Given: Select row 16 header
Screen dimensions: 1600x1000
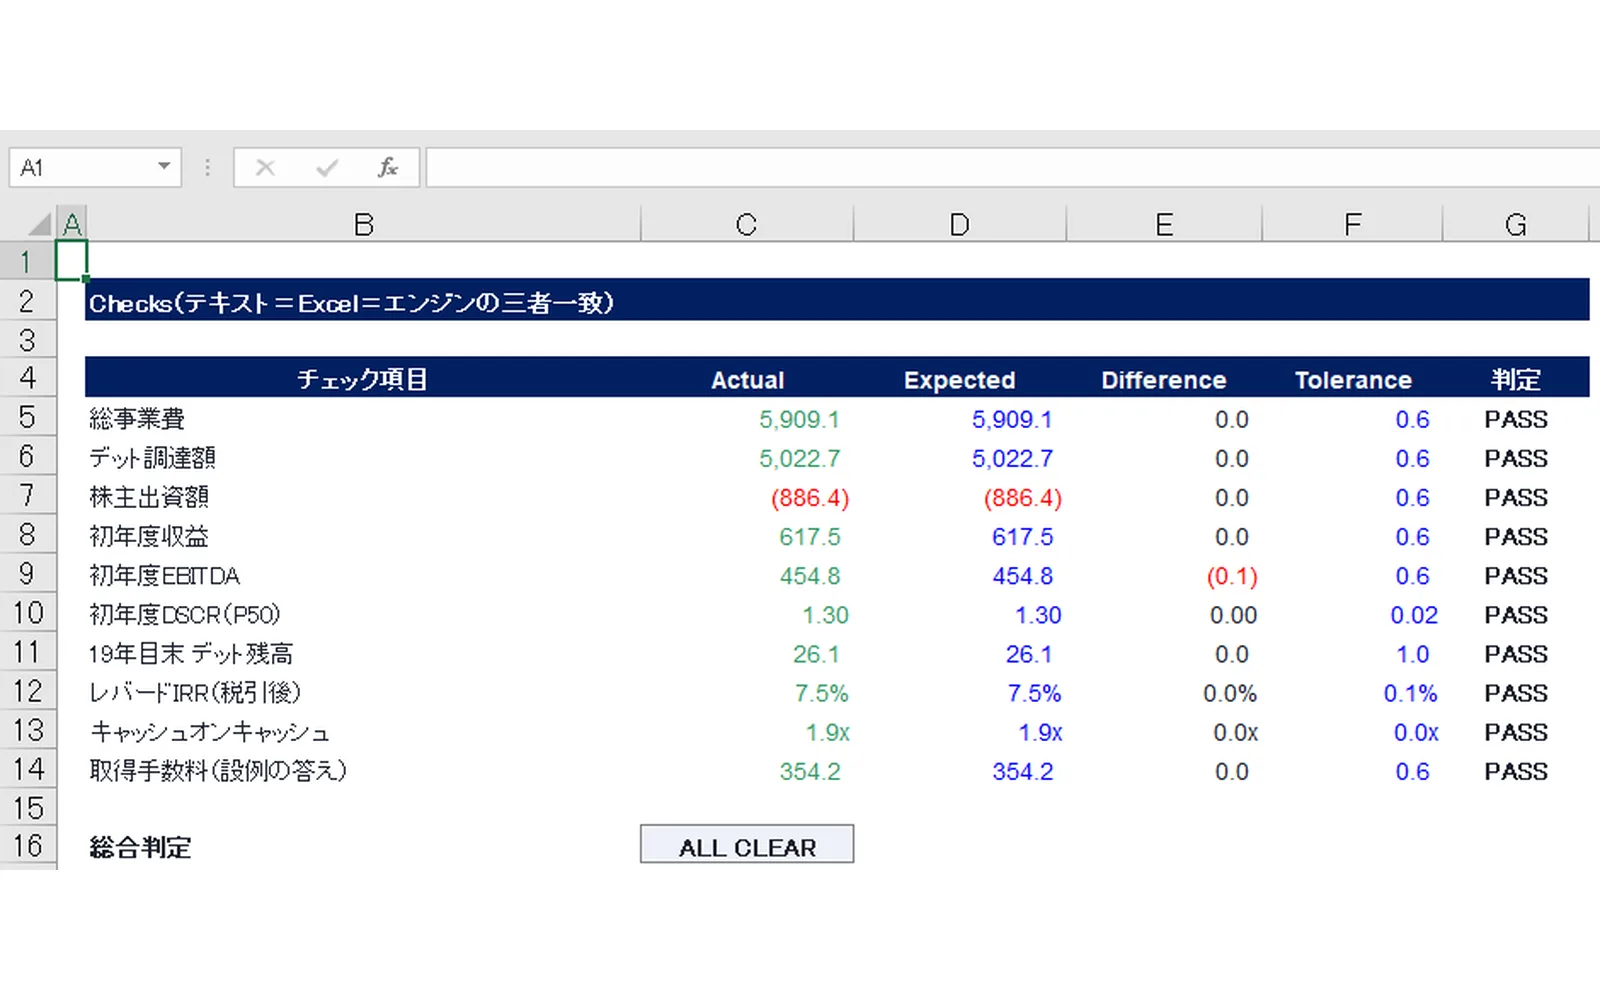Looking at the screenshot, I should tap(28, 846).
